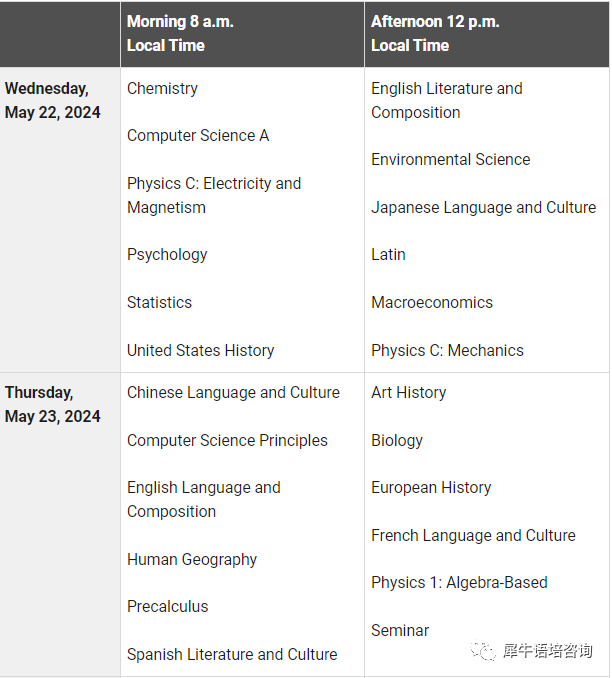Screen dimensions: 612x678
Task: Open the Psychology exam entry
Action: tap(167, 255)
